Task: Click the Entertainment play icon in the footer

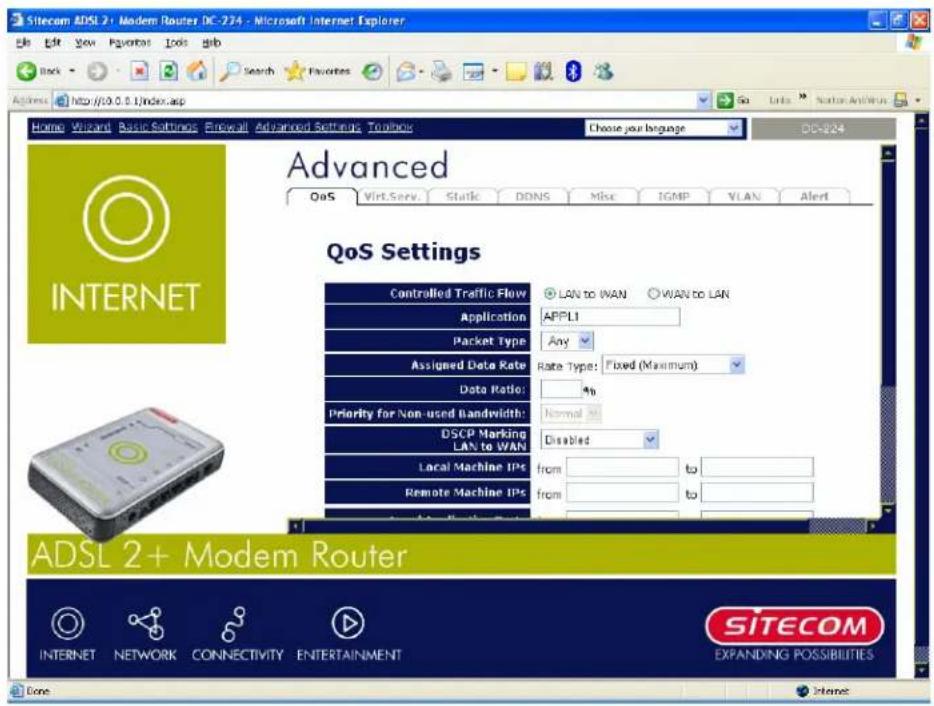Action: (348, 623)
